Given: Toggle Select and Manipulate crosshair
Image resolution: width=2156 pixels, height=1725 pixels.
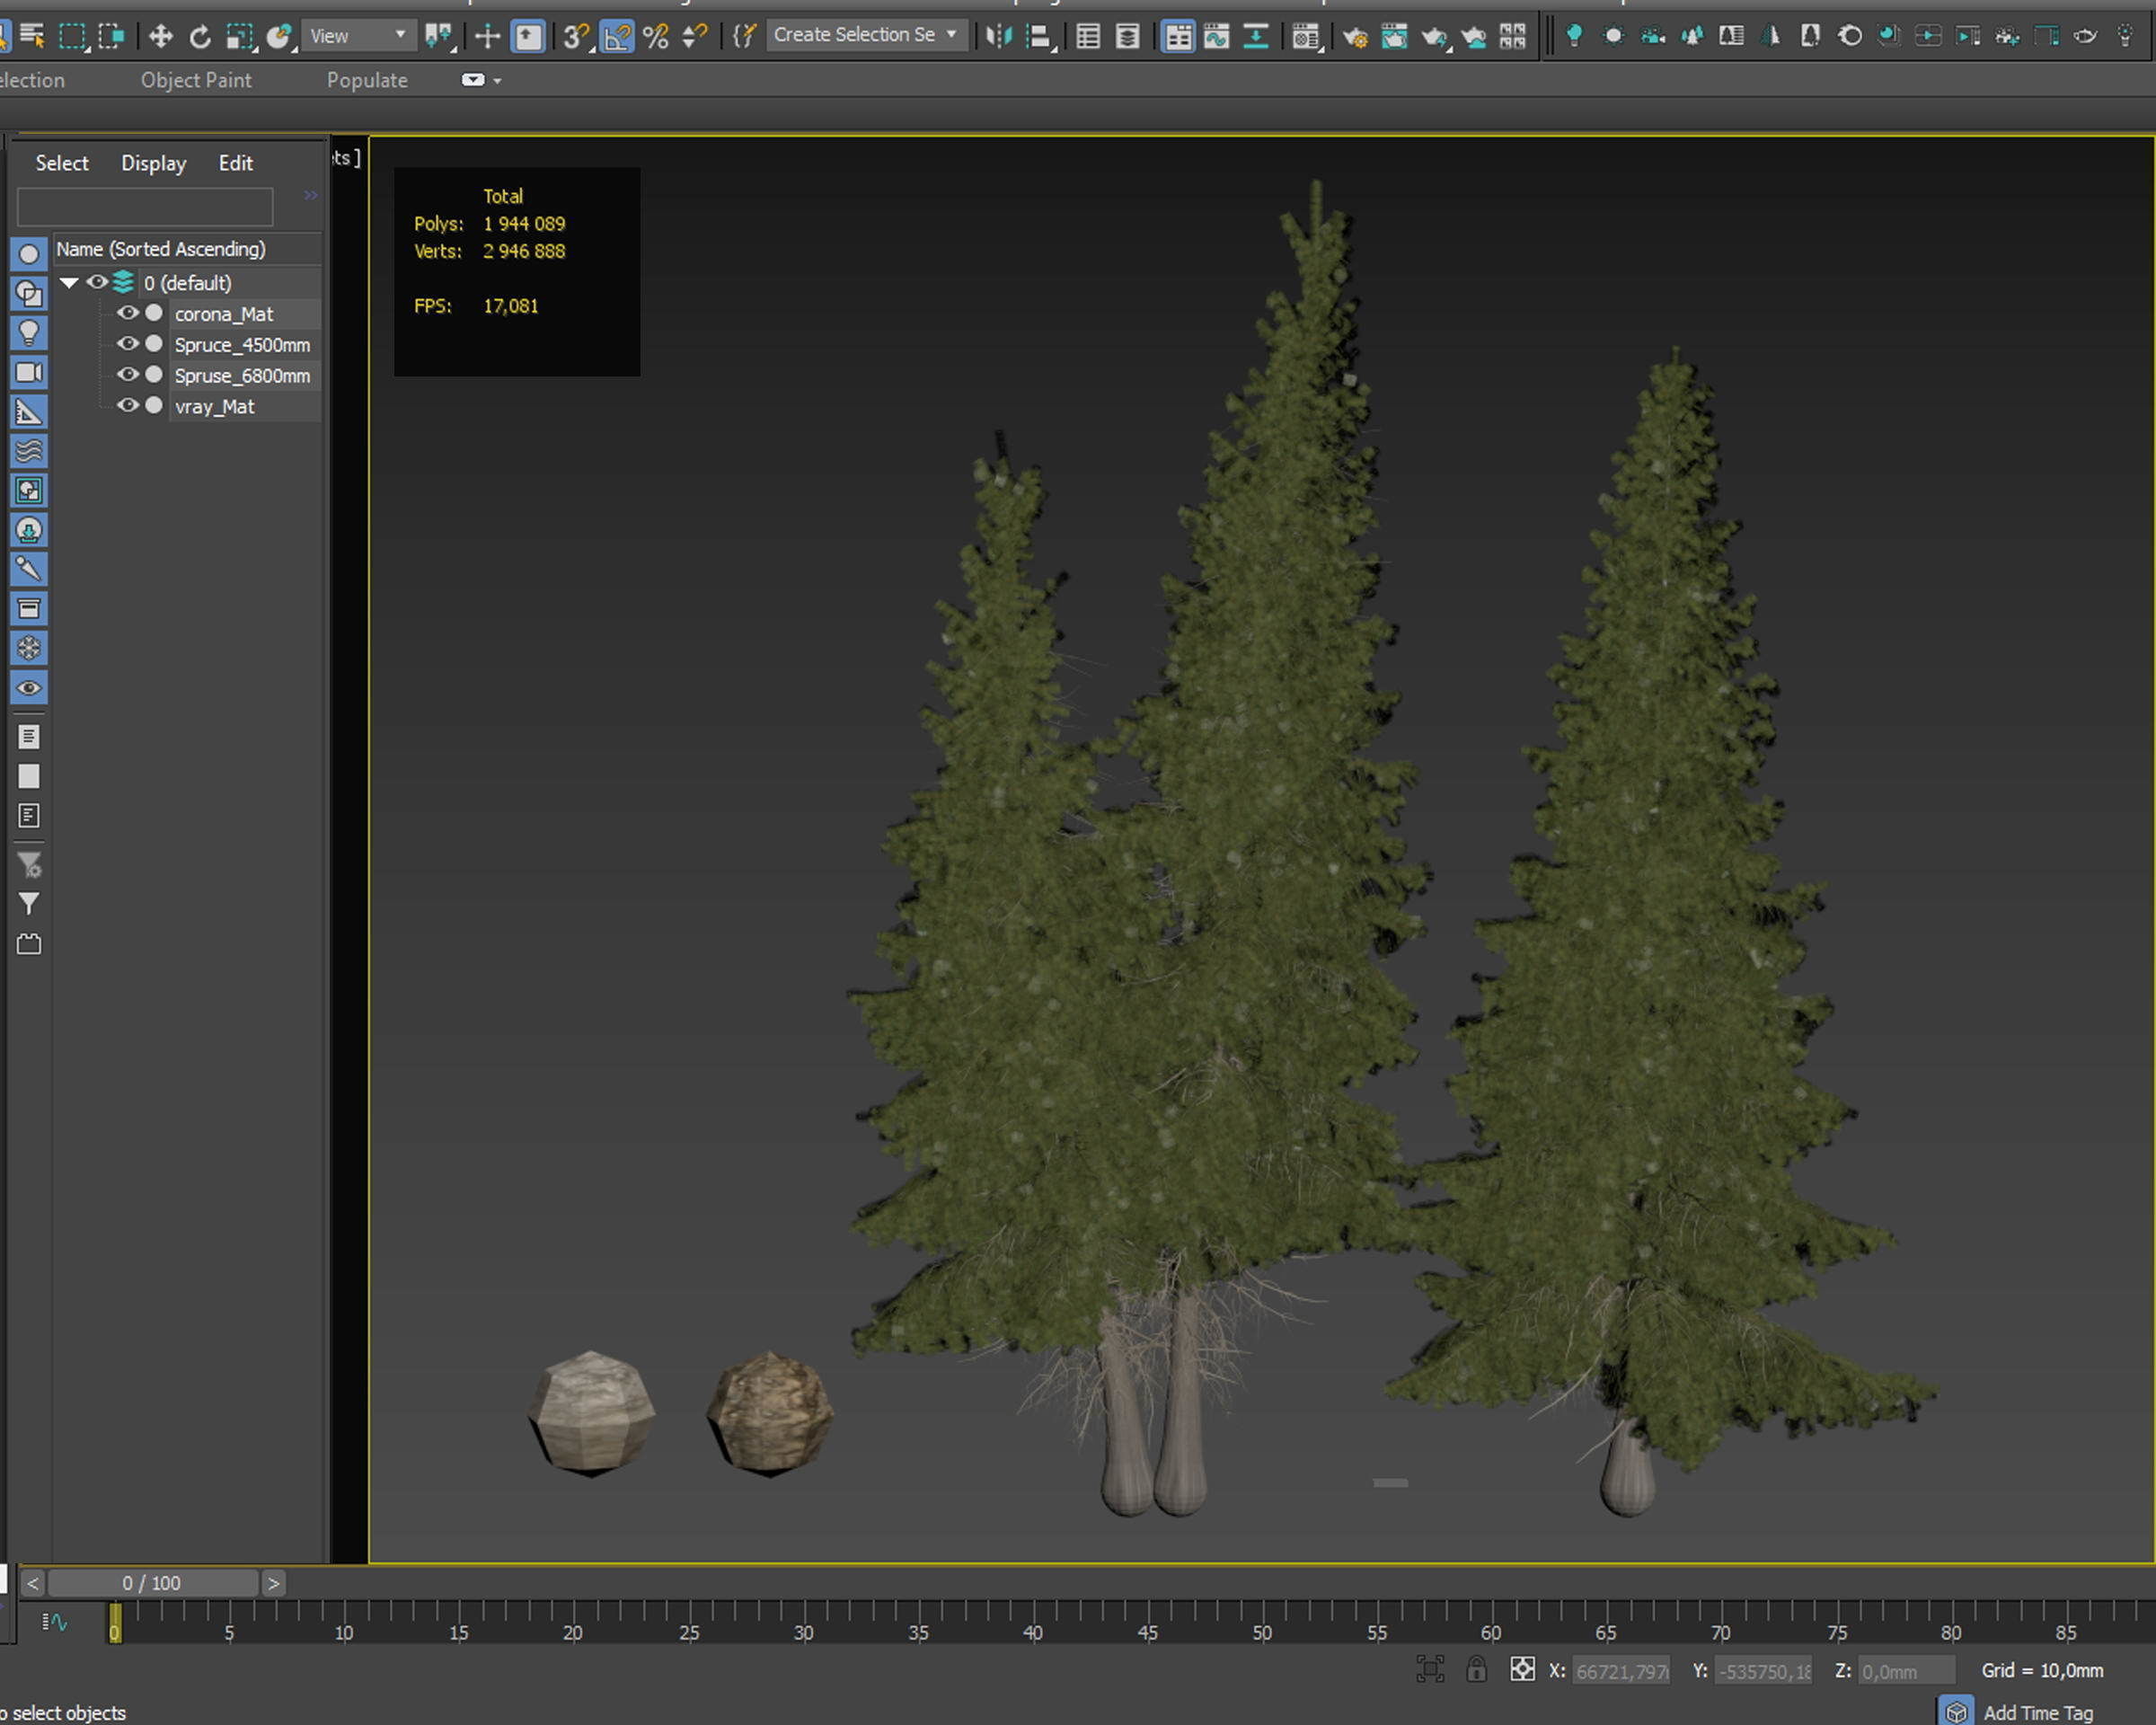Looking at the screenshot, I should tap(486, 36).
